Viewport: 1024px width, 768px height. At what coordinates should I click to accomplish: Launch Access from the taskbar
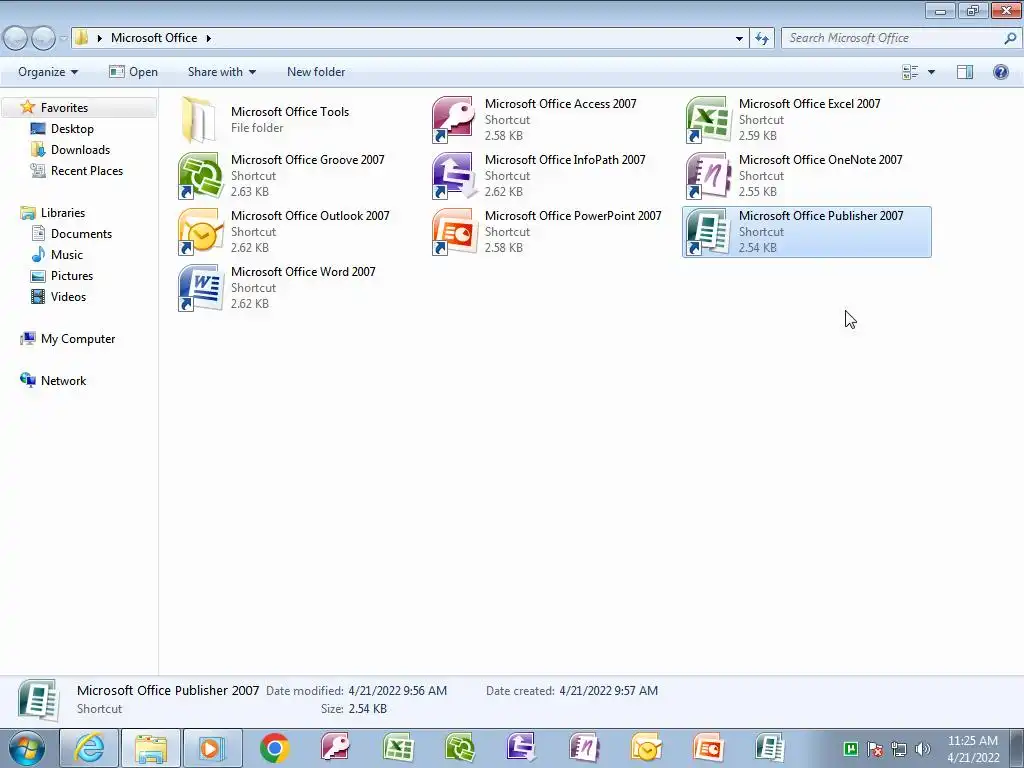pos(336,748)
